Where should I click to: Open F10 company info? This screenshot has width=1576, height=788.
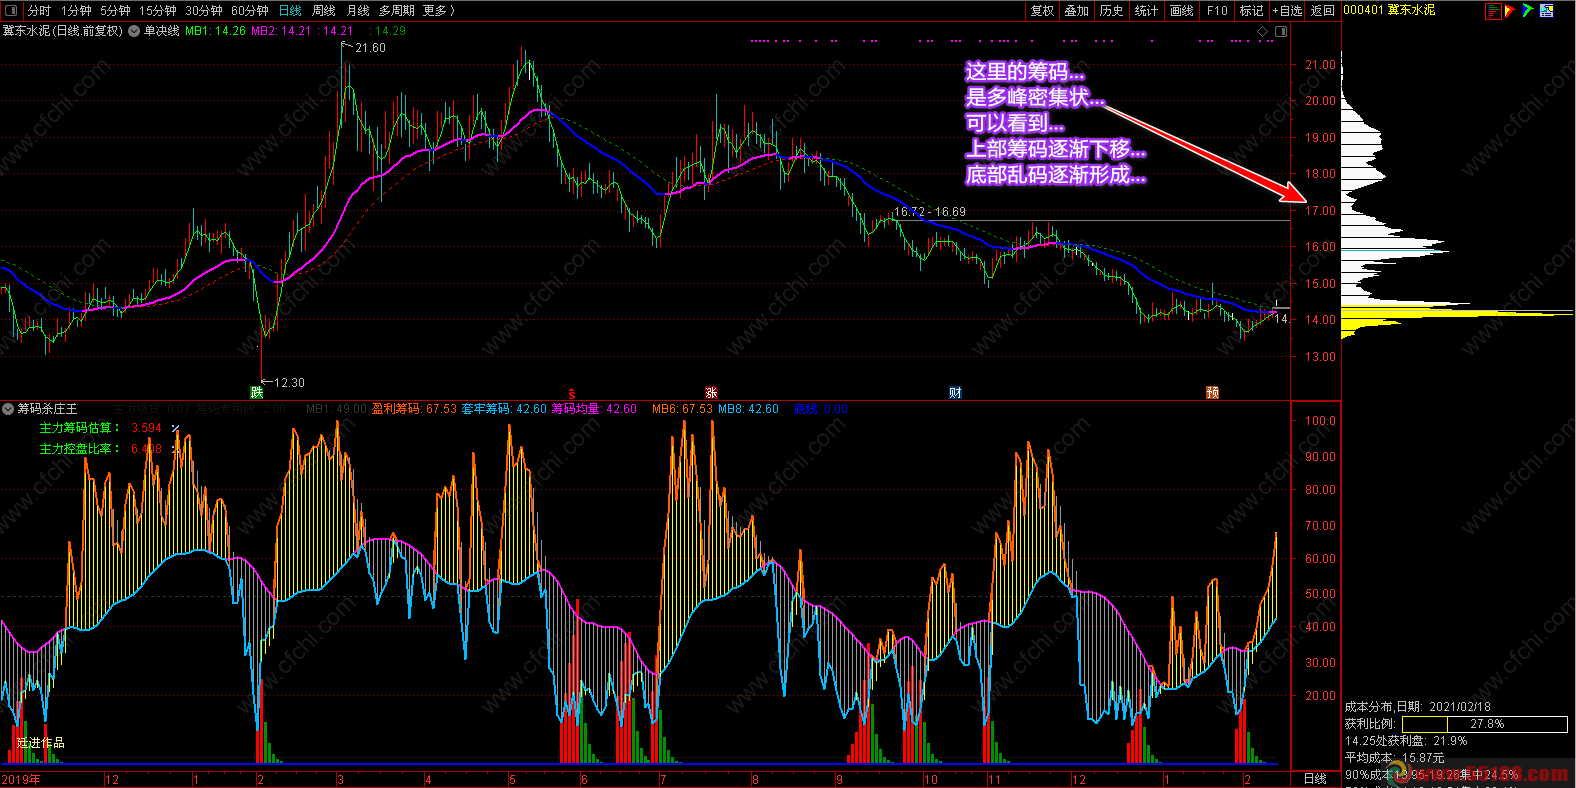1217,11
